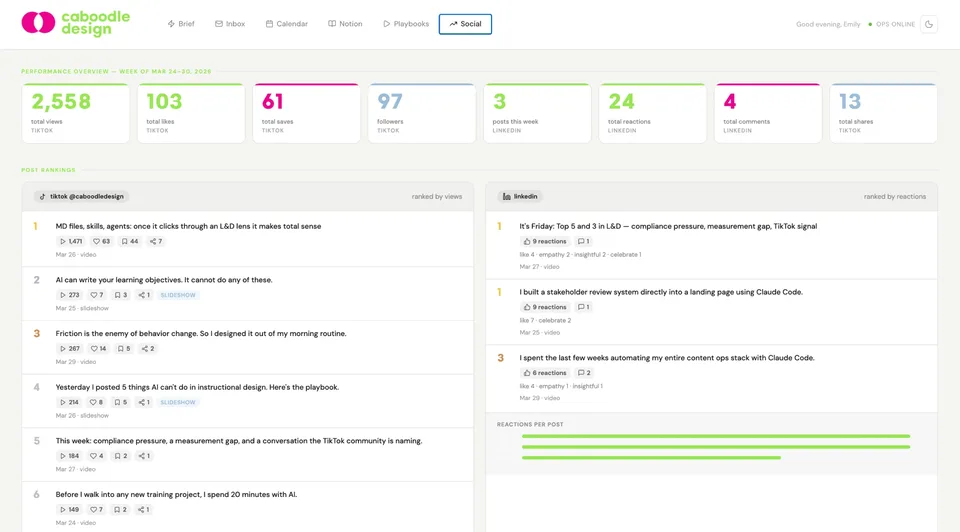Image resolution: width=960 pixels, height=532 pixels.
Task: Open the 'Friction is the enemy' post
Action: click(x=201, y=334)
